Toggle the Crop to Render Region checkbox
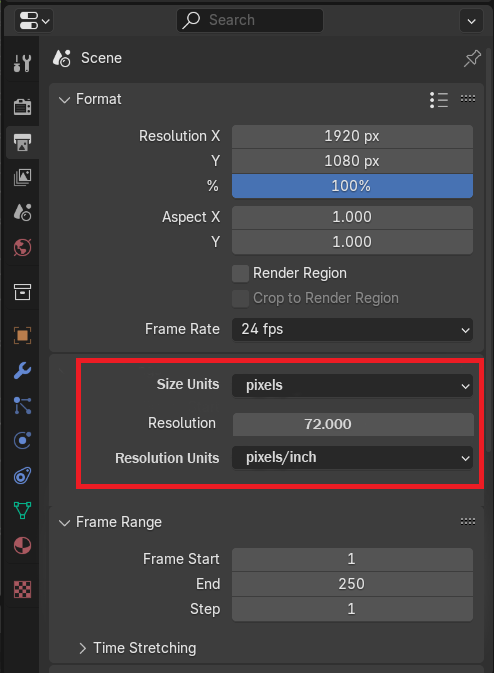This screenshot has width=494, height=673. coord(240,298)
